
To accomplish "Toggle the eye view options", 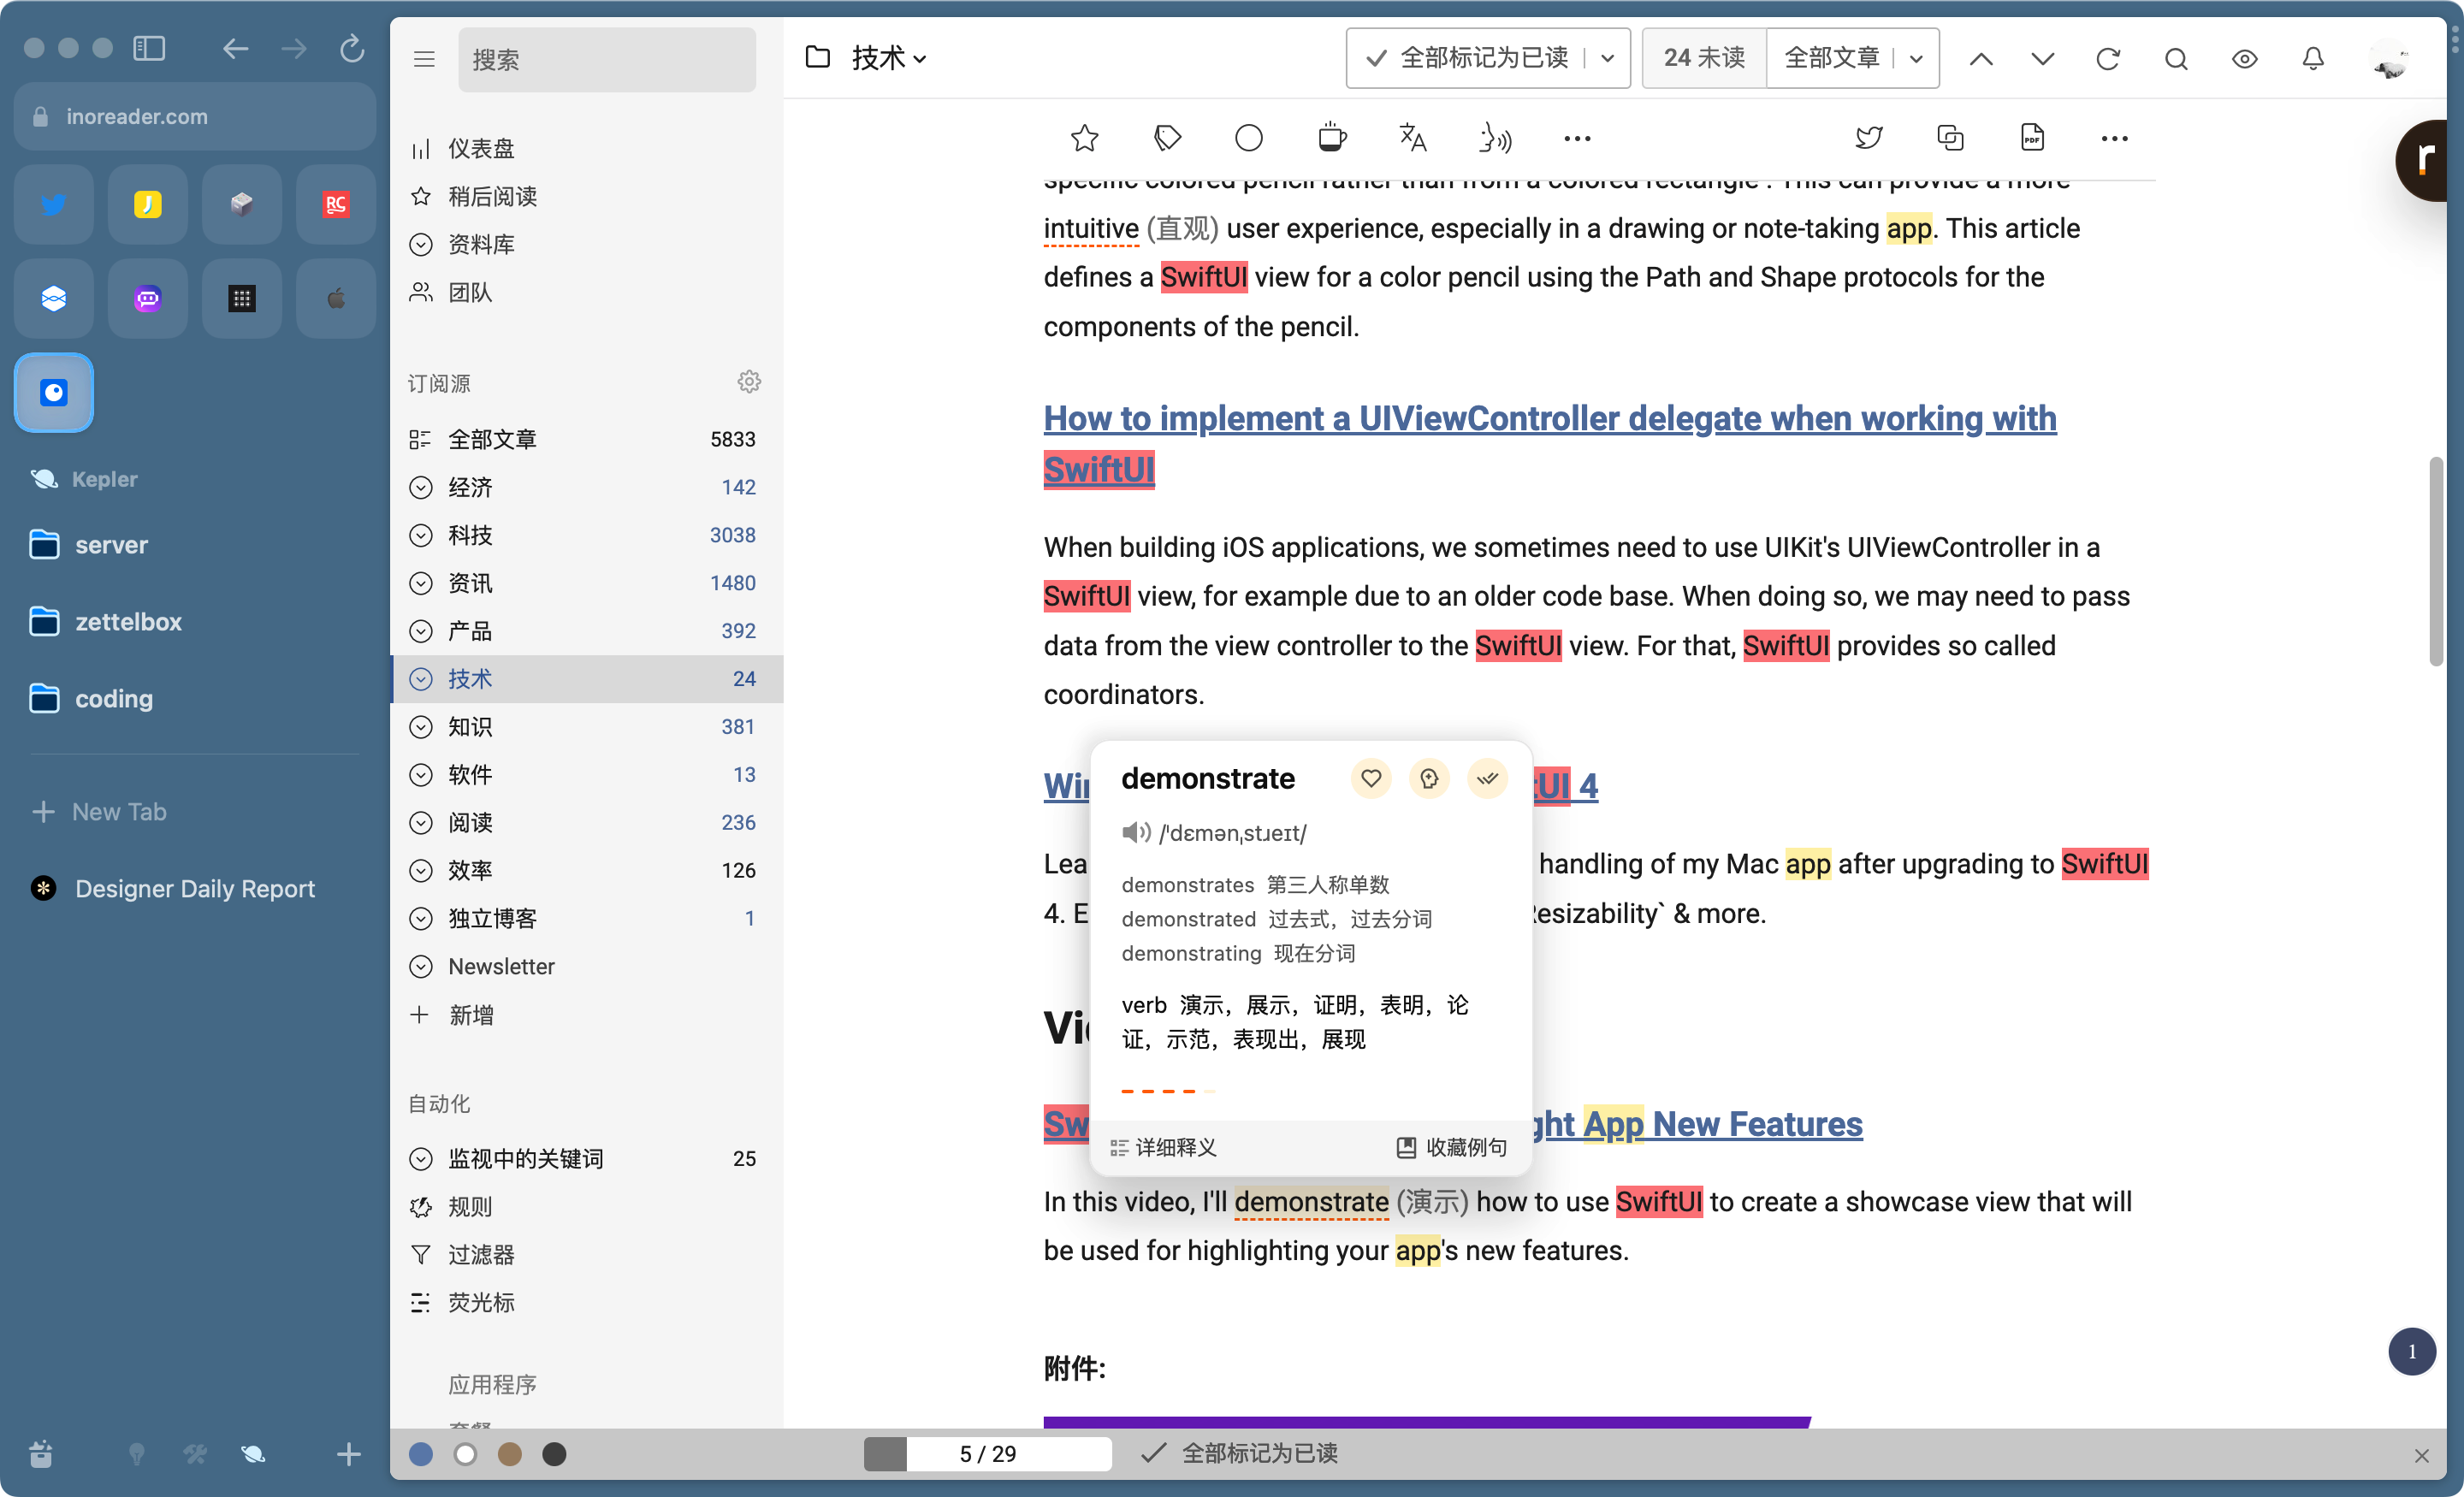I will [2245, 59].
